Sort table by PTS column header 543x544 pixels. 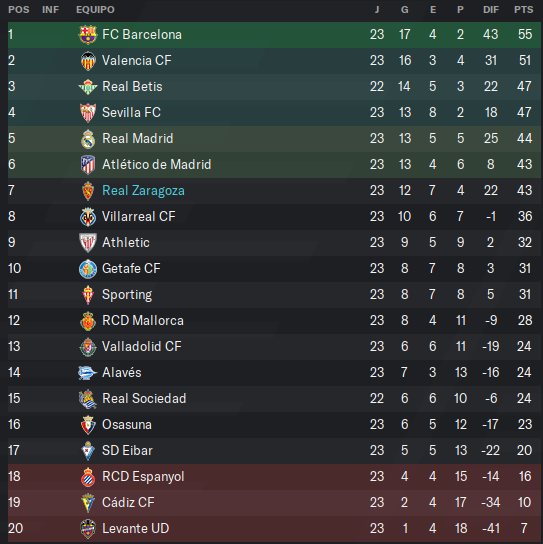click(x=524, y=10)
